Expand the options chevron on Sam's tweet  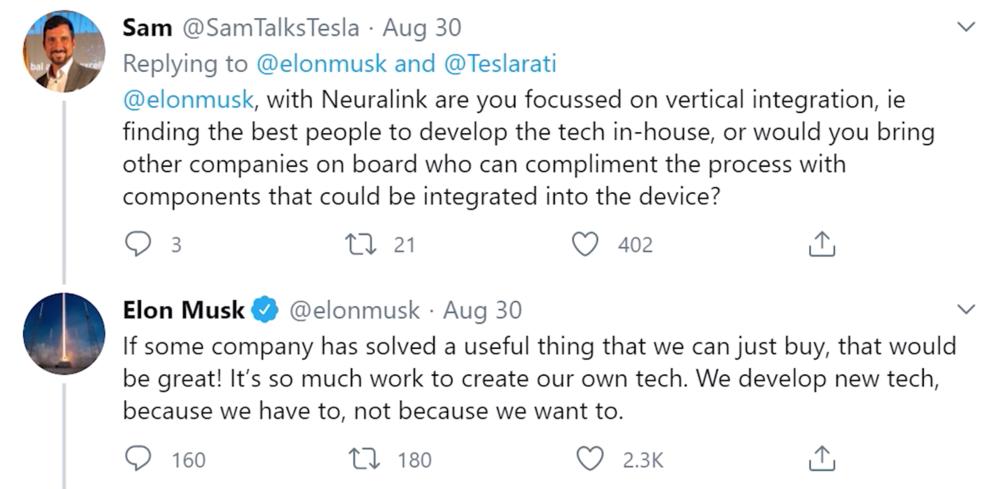(x=966, y=29)
